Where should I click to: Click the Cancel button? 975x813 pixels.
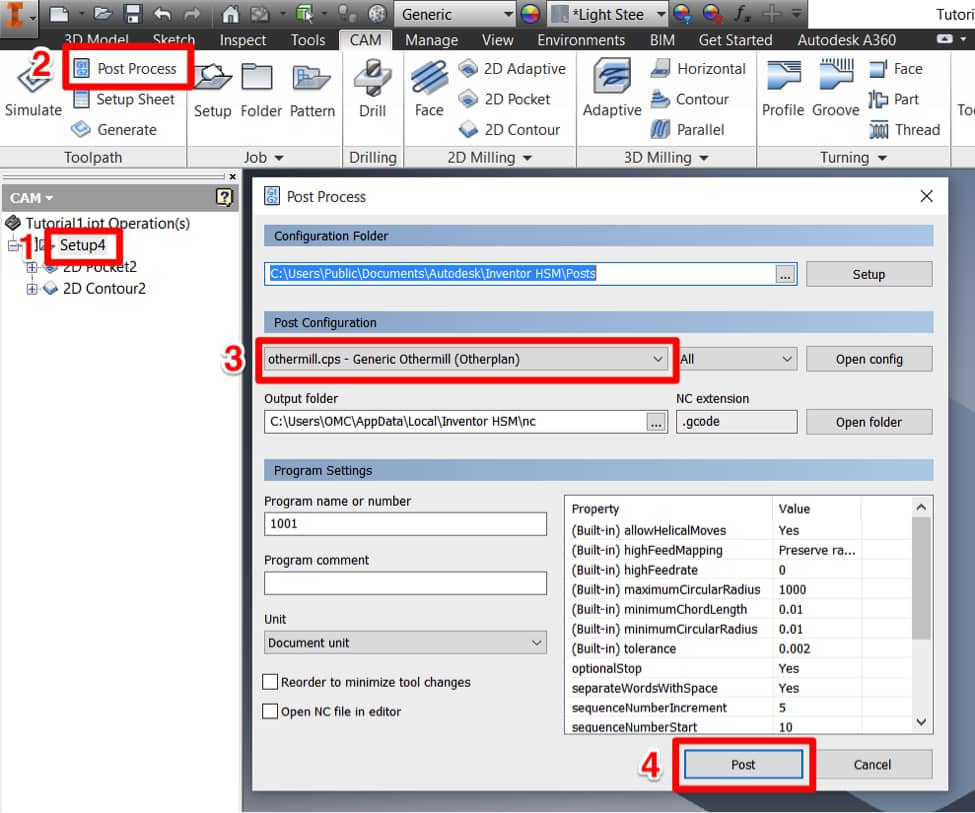coord(872,764)
